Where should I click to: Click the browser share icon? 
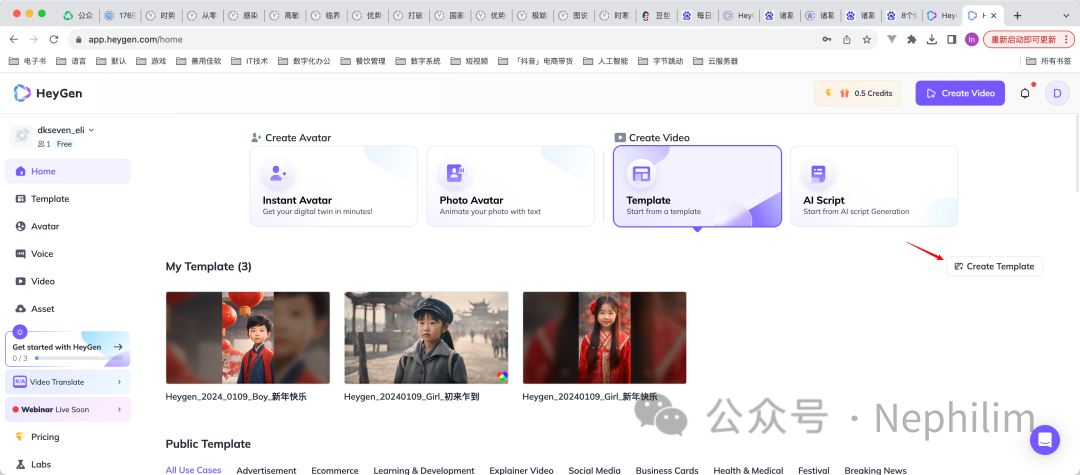click(x=847, y=39)
